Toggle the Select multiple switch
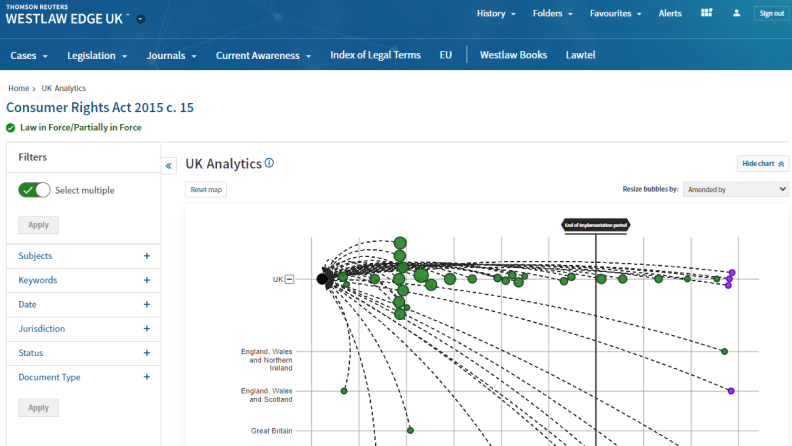The height and width of the screenshot is (446, 792). pos(34,190)
